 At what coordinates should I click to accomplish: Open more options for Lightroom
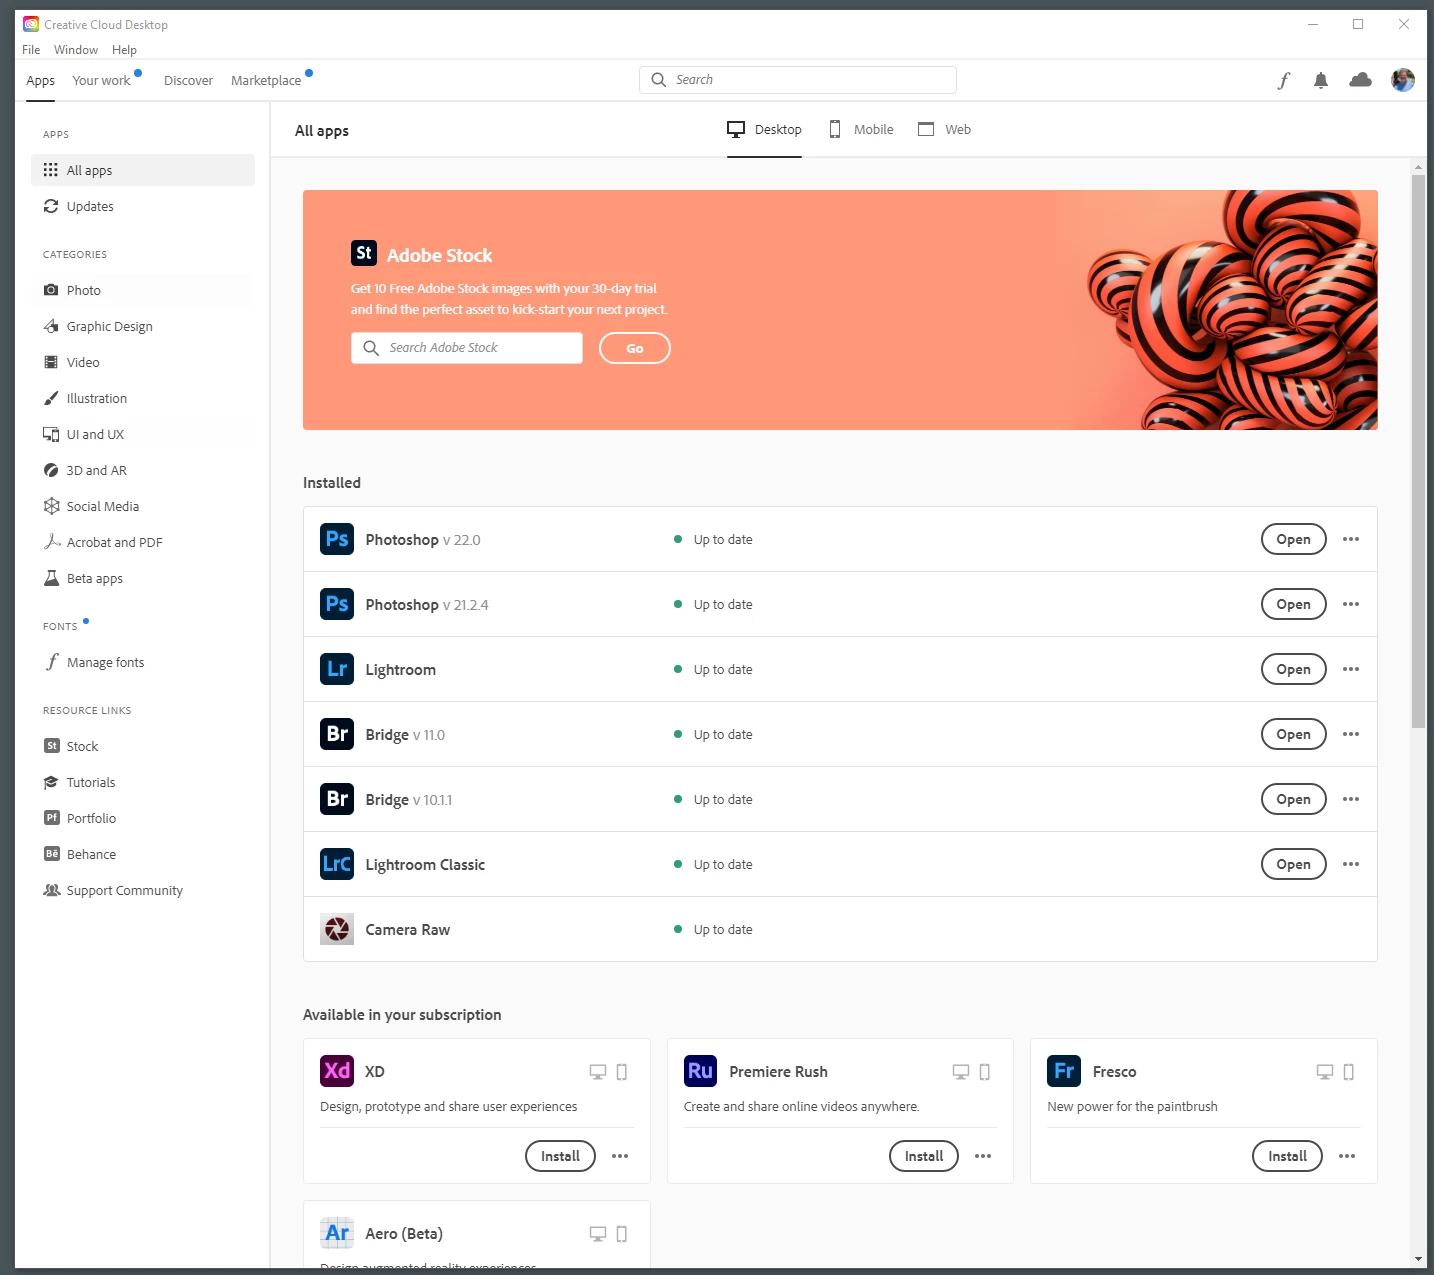(x=1351, y=669)
